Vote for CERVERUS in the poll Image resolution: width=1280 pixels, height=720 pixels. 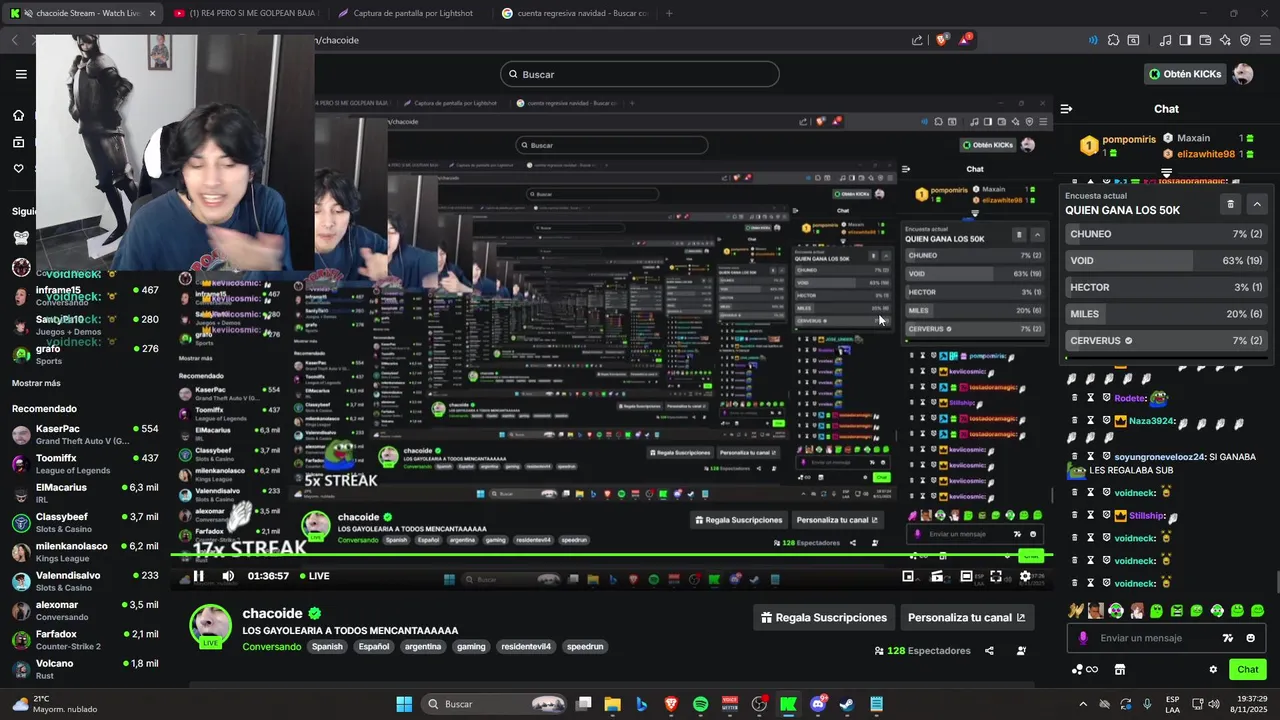coord(1166,341)
